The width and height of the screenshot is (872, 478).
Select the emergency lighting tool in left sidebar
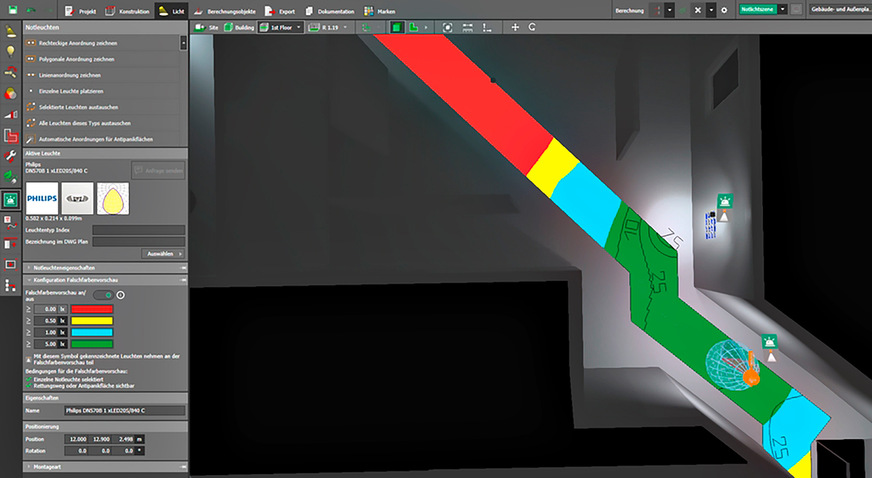pyautogui.click(x=11, y=198)
